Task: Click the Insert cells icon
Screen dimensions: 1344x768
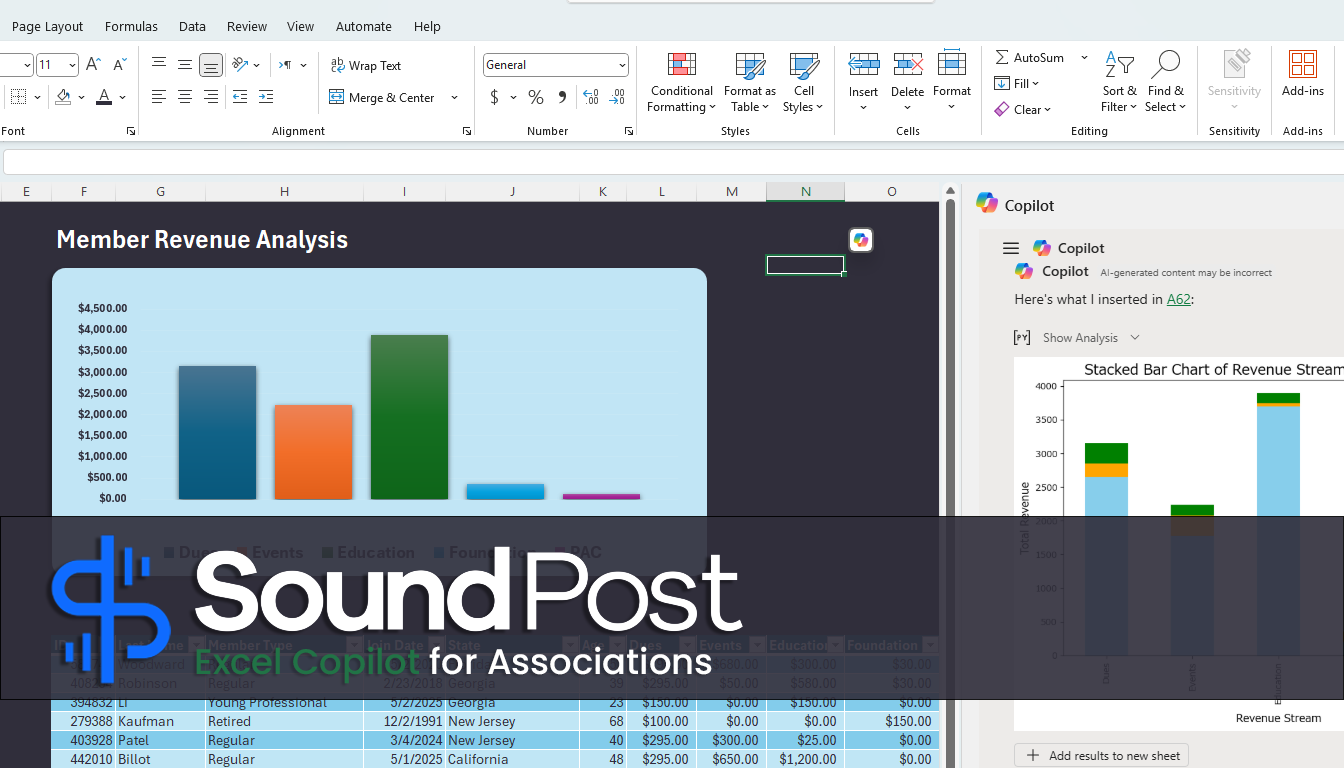Action: pos(863,65)
